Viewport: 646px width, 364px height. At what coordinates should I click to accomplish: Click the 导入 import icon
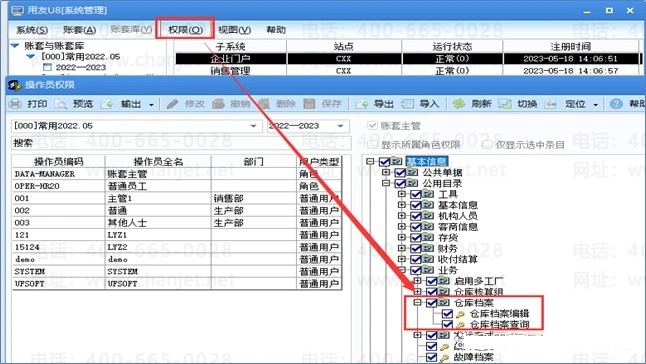(x=407, y=104)
